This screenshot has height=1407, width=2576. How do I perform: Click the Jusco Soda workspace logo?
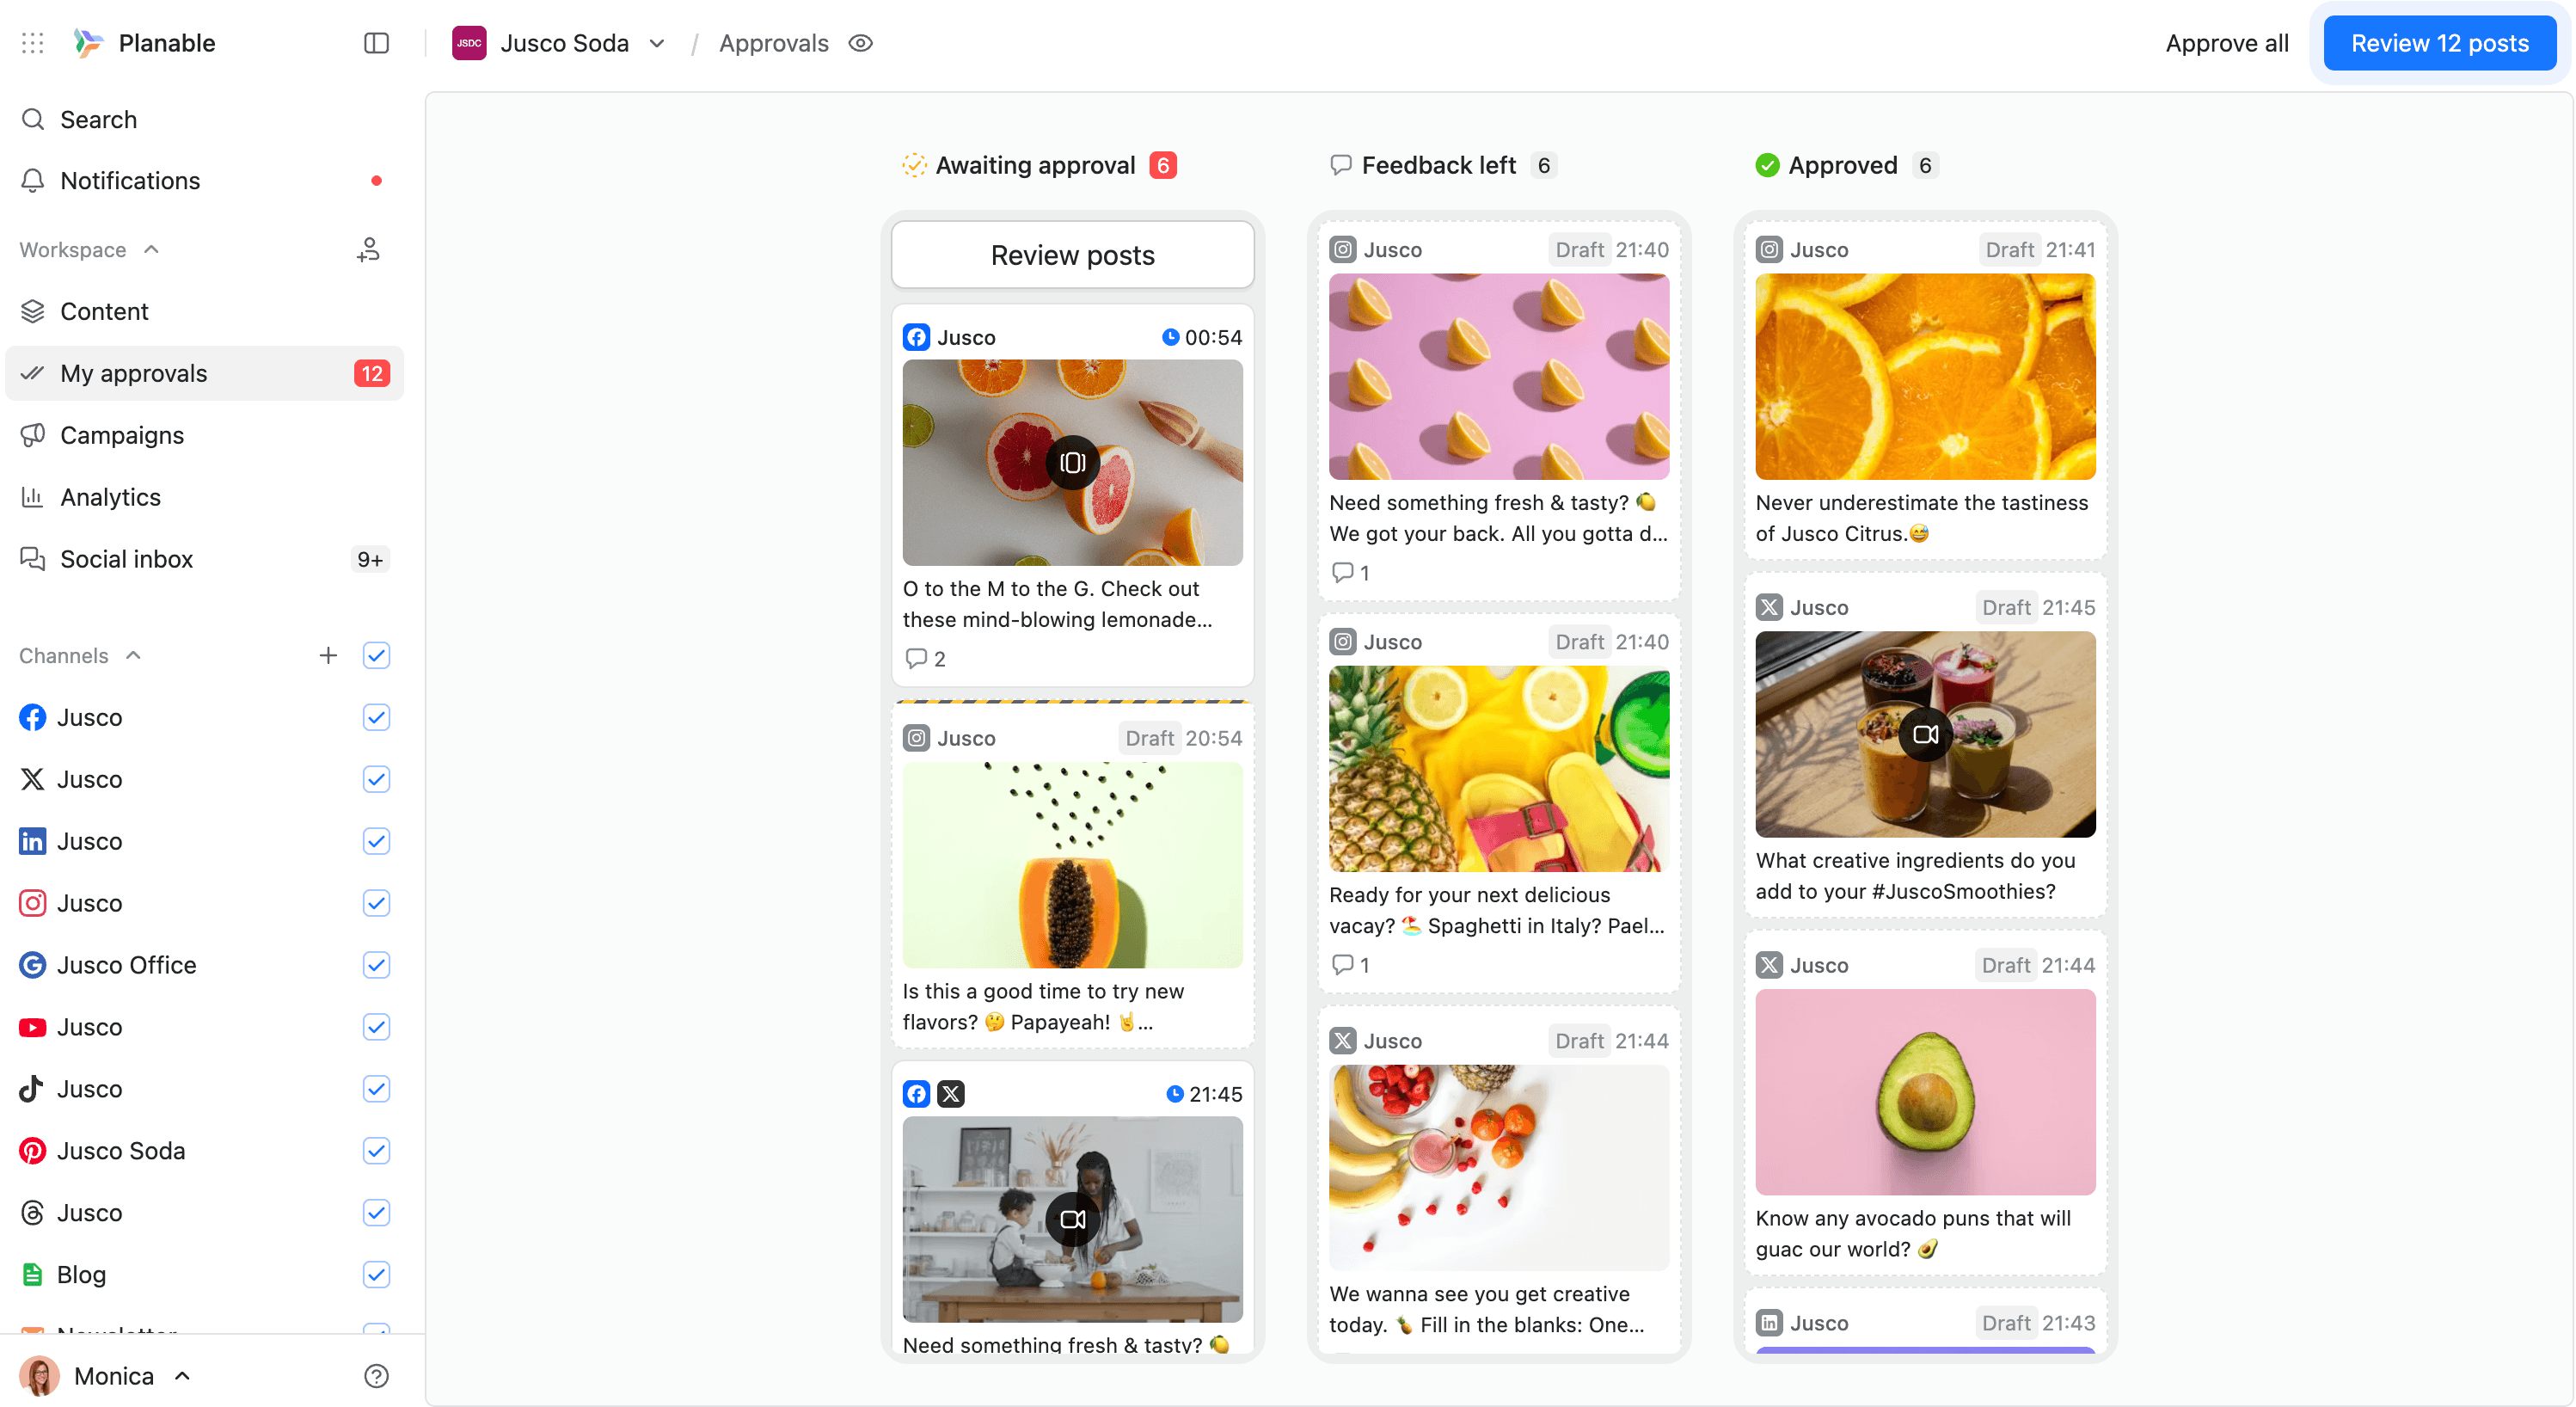(469, 43)
